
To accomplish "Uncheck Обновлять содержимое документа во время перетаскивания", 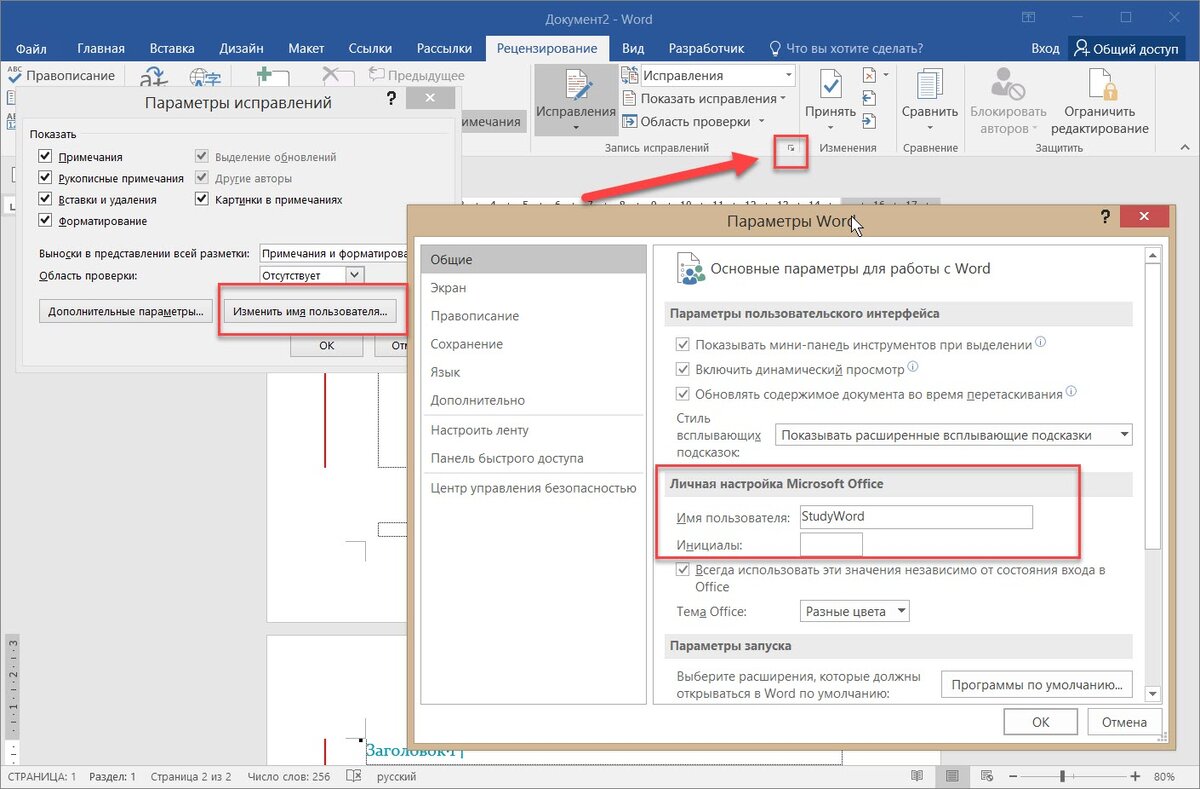I will coord(683,394).
